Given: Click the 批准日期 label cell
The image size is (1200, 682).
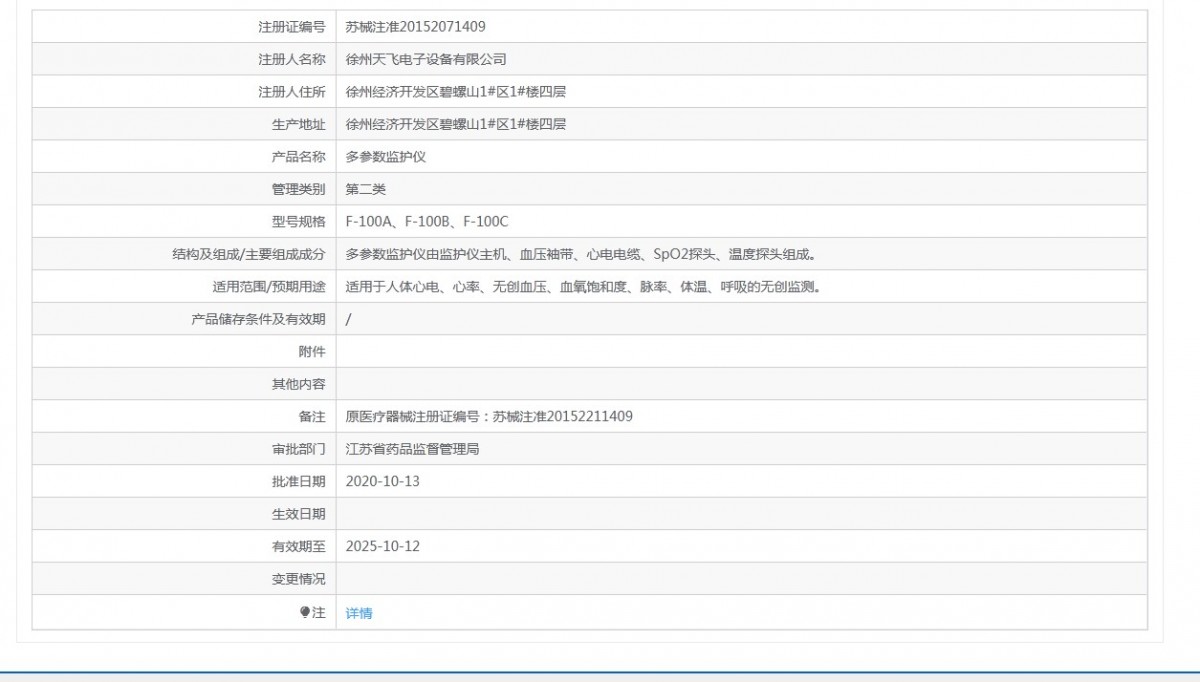Looking at the screenshot, I should tap(184, 481).
